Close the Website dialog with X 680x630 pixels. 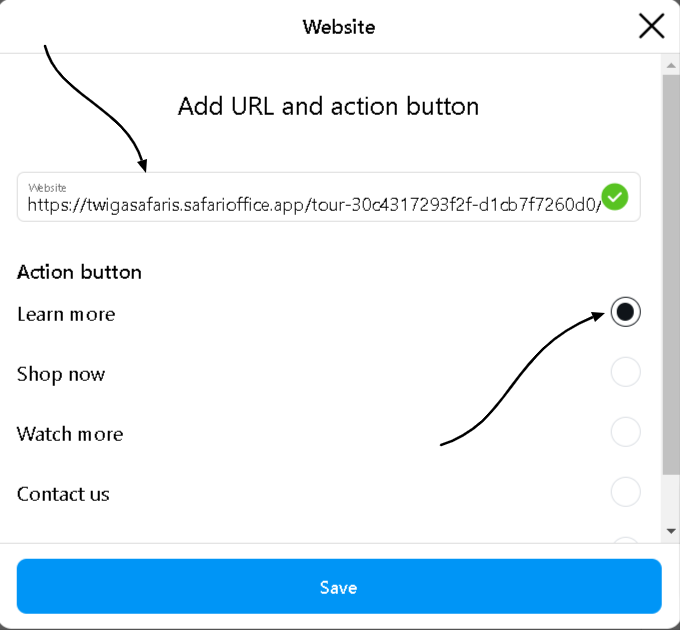[x=651, y=26]
